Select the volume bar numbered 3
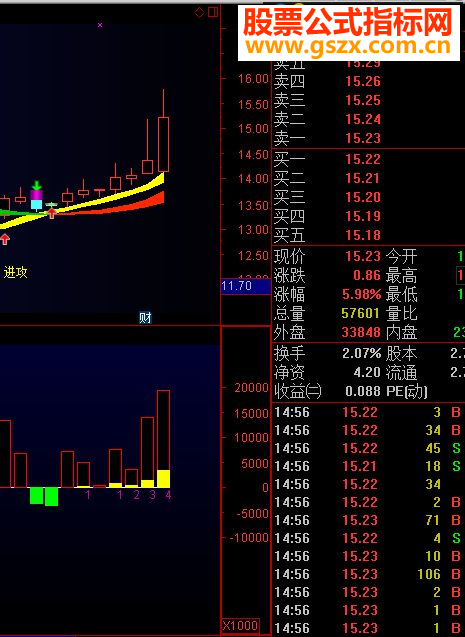Image resolution: width=465 pixels, height=637 pixels. (147, 452)
